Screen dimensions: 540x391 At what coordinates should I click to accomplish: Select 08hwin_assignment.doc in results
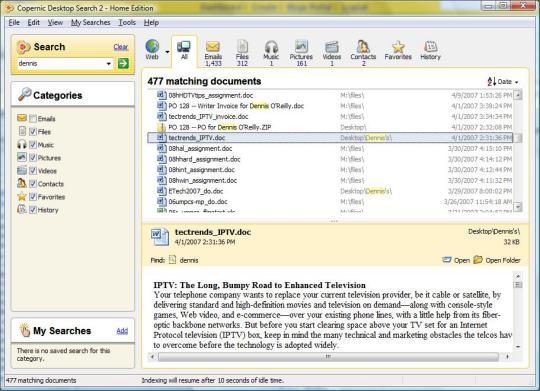[x=330, y=180]
